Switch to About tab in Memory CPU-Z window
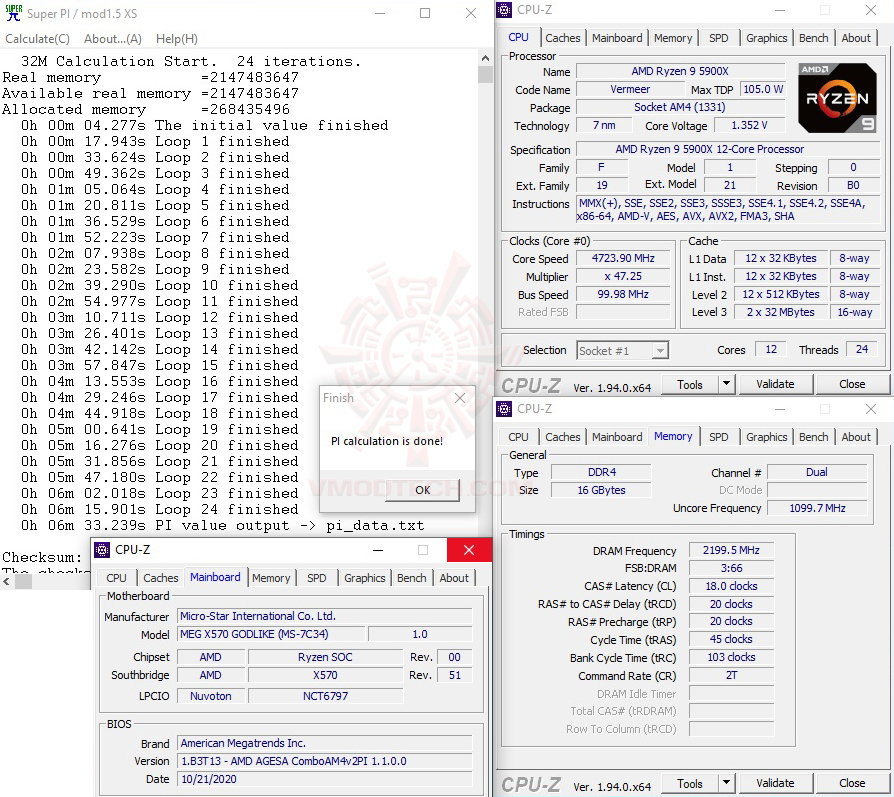 856,437
